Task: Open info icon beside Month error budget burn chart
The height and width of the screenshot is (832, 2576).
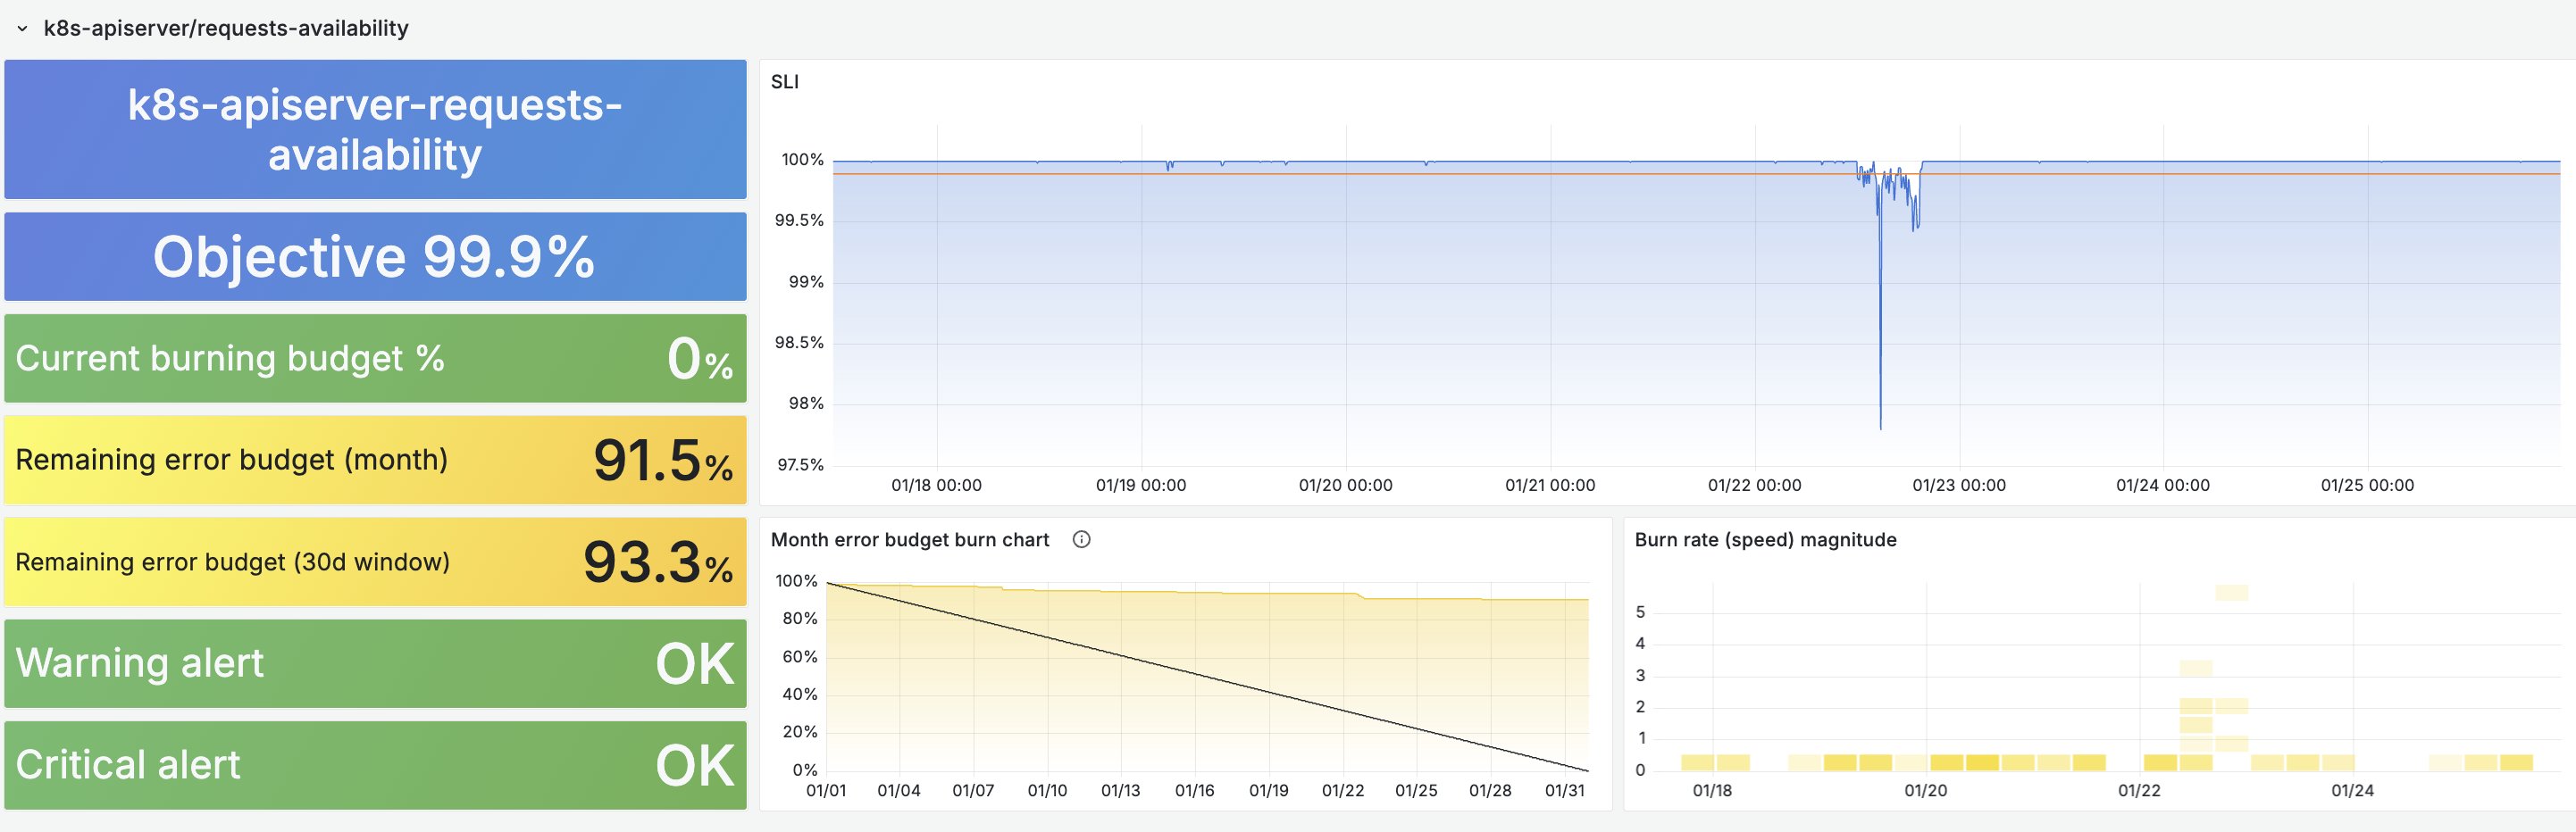Action: point(1081,540)
